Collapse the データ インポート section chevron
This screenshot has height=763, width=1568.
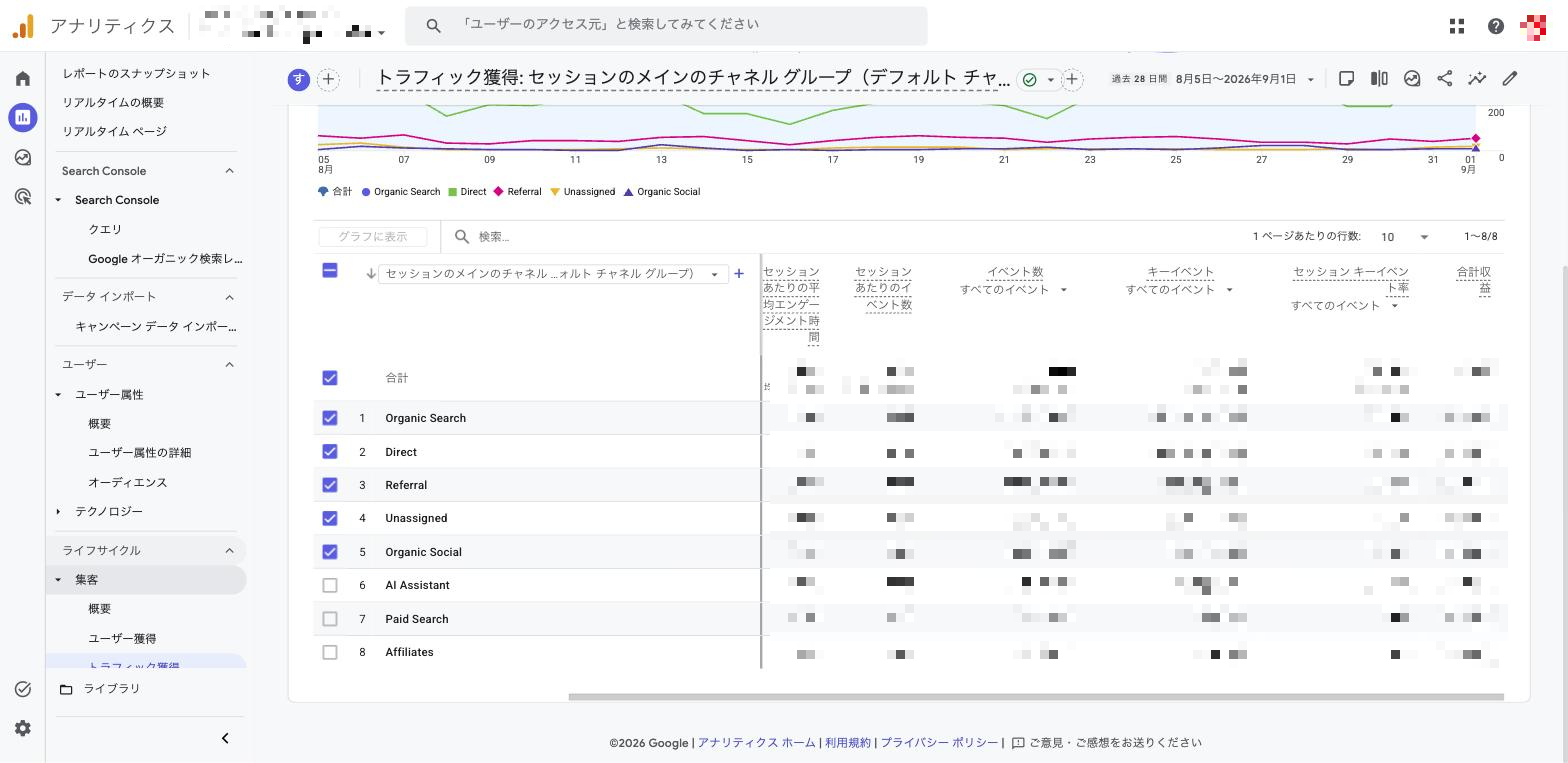[x=229, y=297]
